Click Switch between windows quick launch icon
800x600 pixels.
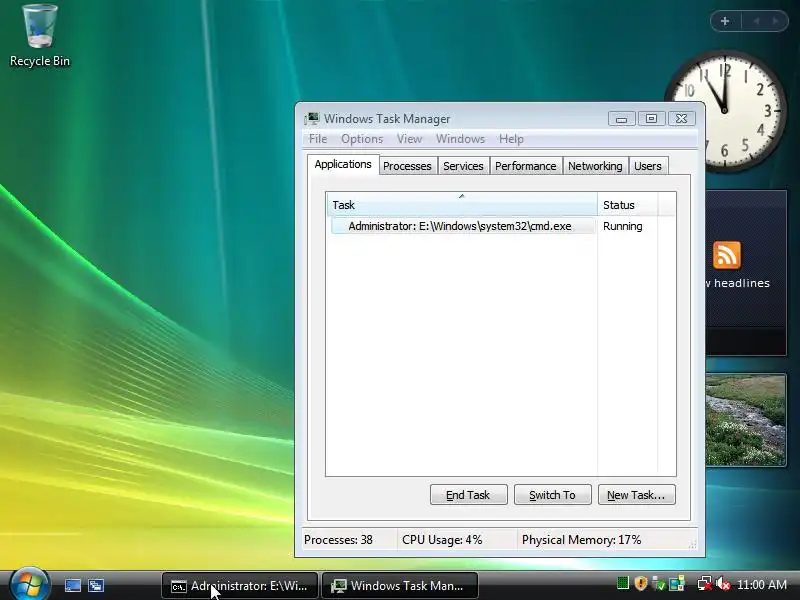(x=96, y=585)
